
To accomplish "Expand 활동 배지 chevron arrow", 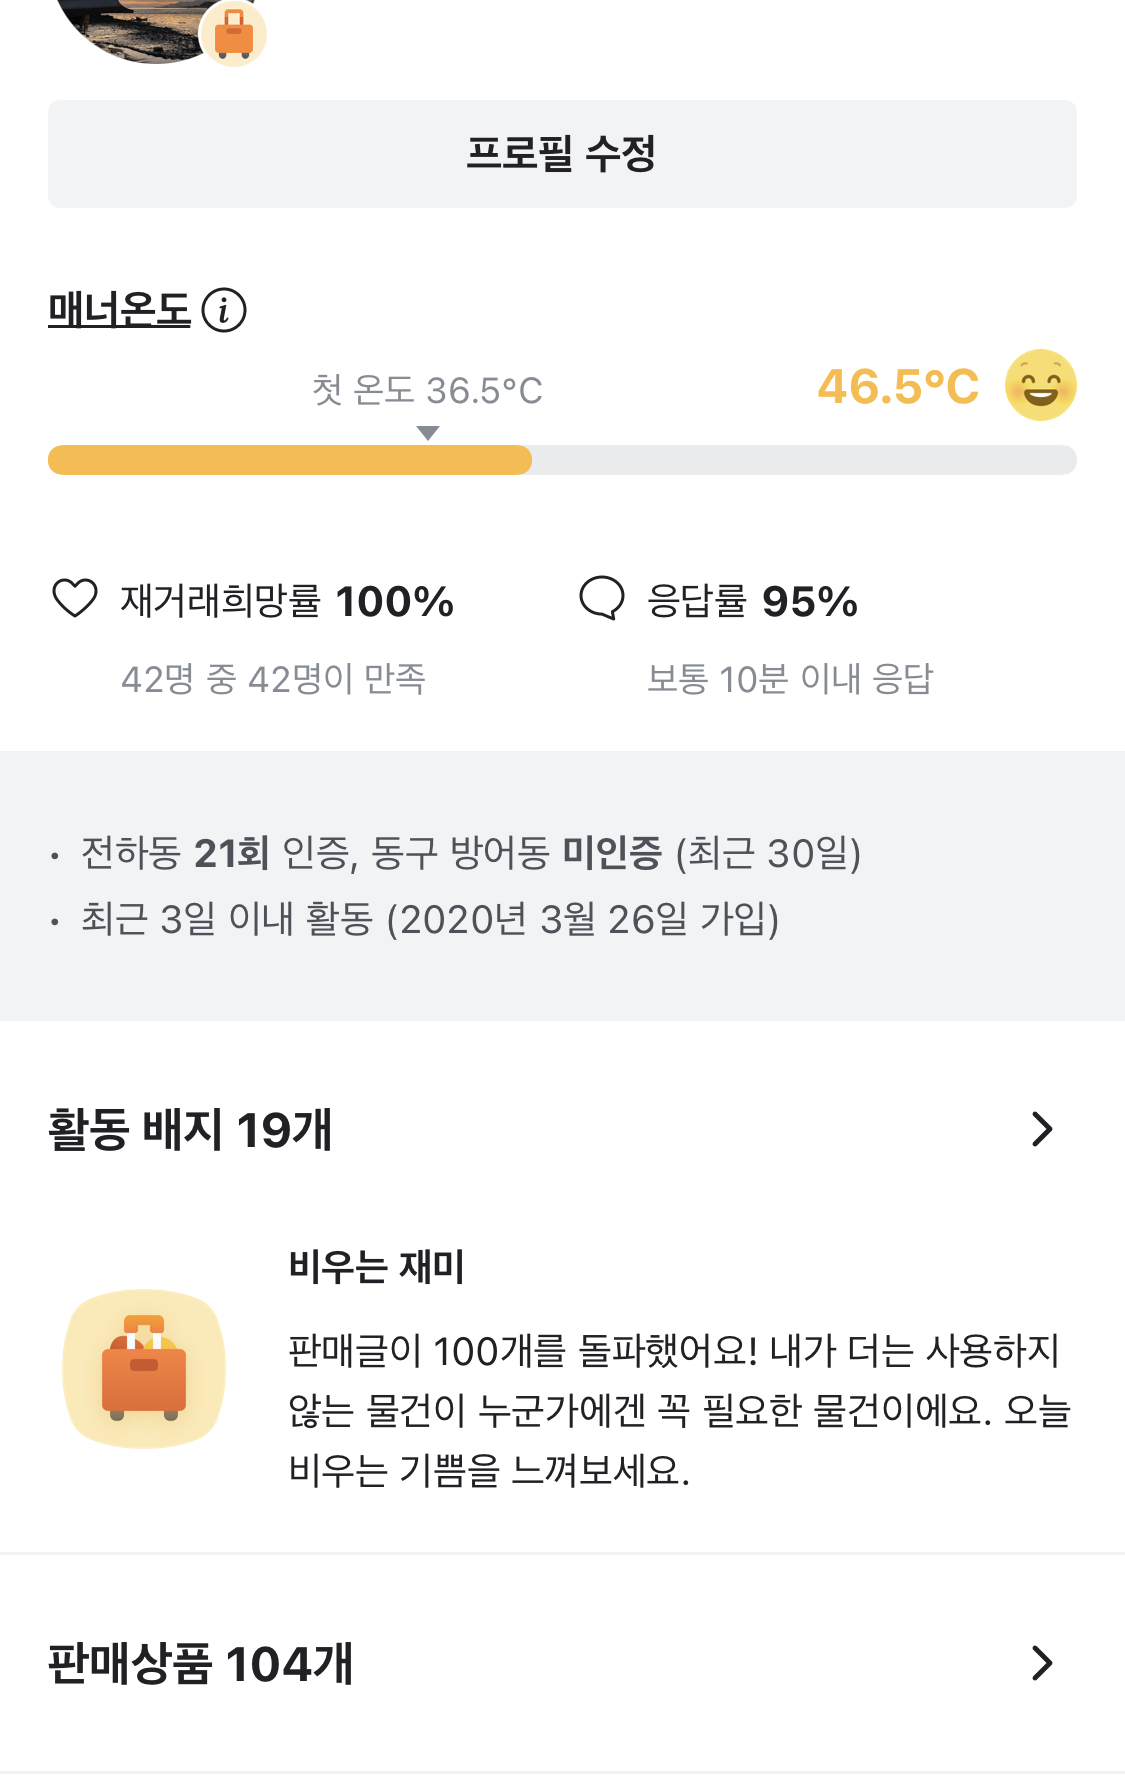I will (1042, 1129).
